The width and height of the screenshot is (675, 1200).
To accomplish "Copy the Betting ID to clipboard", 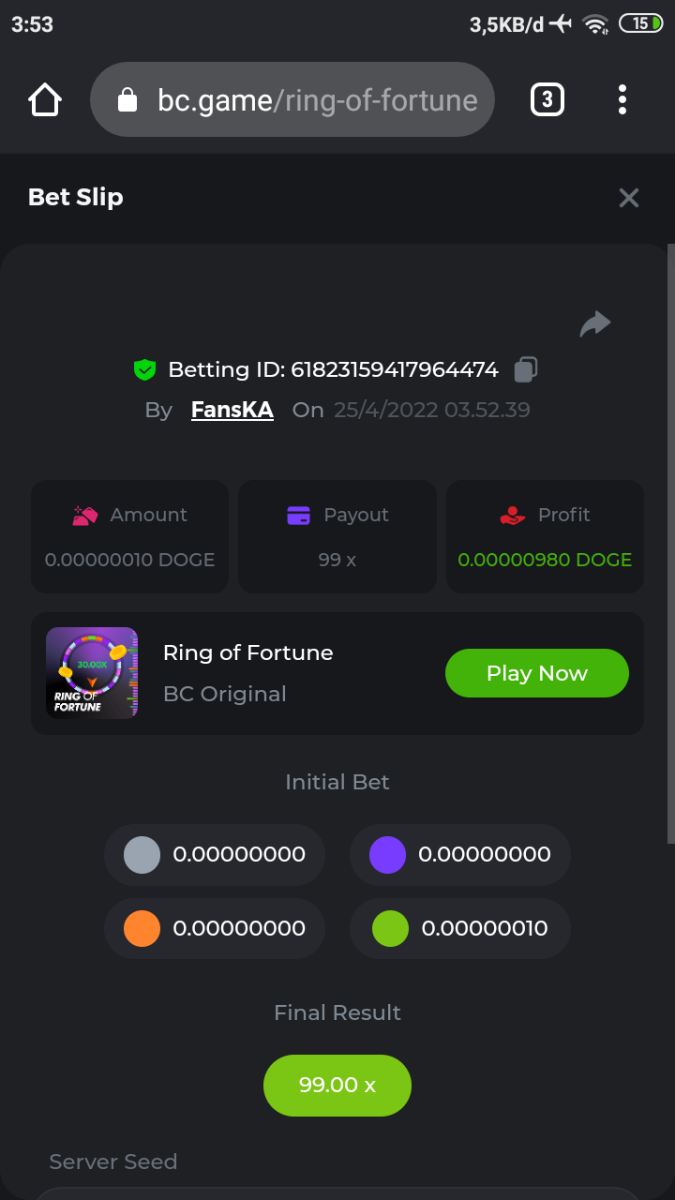I will tap(525, 370).
